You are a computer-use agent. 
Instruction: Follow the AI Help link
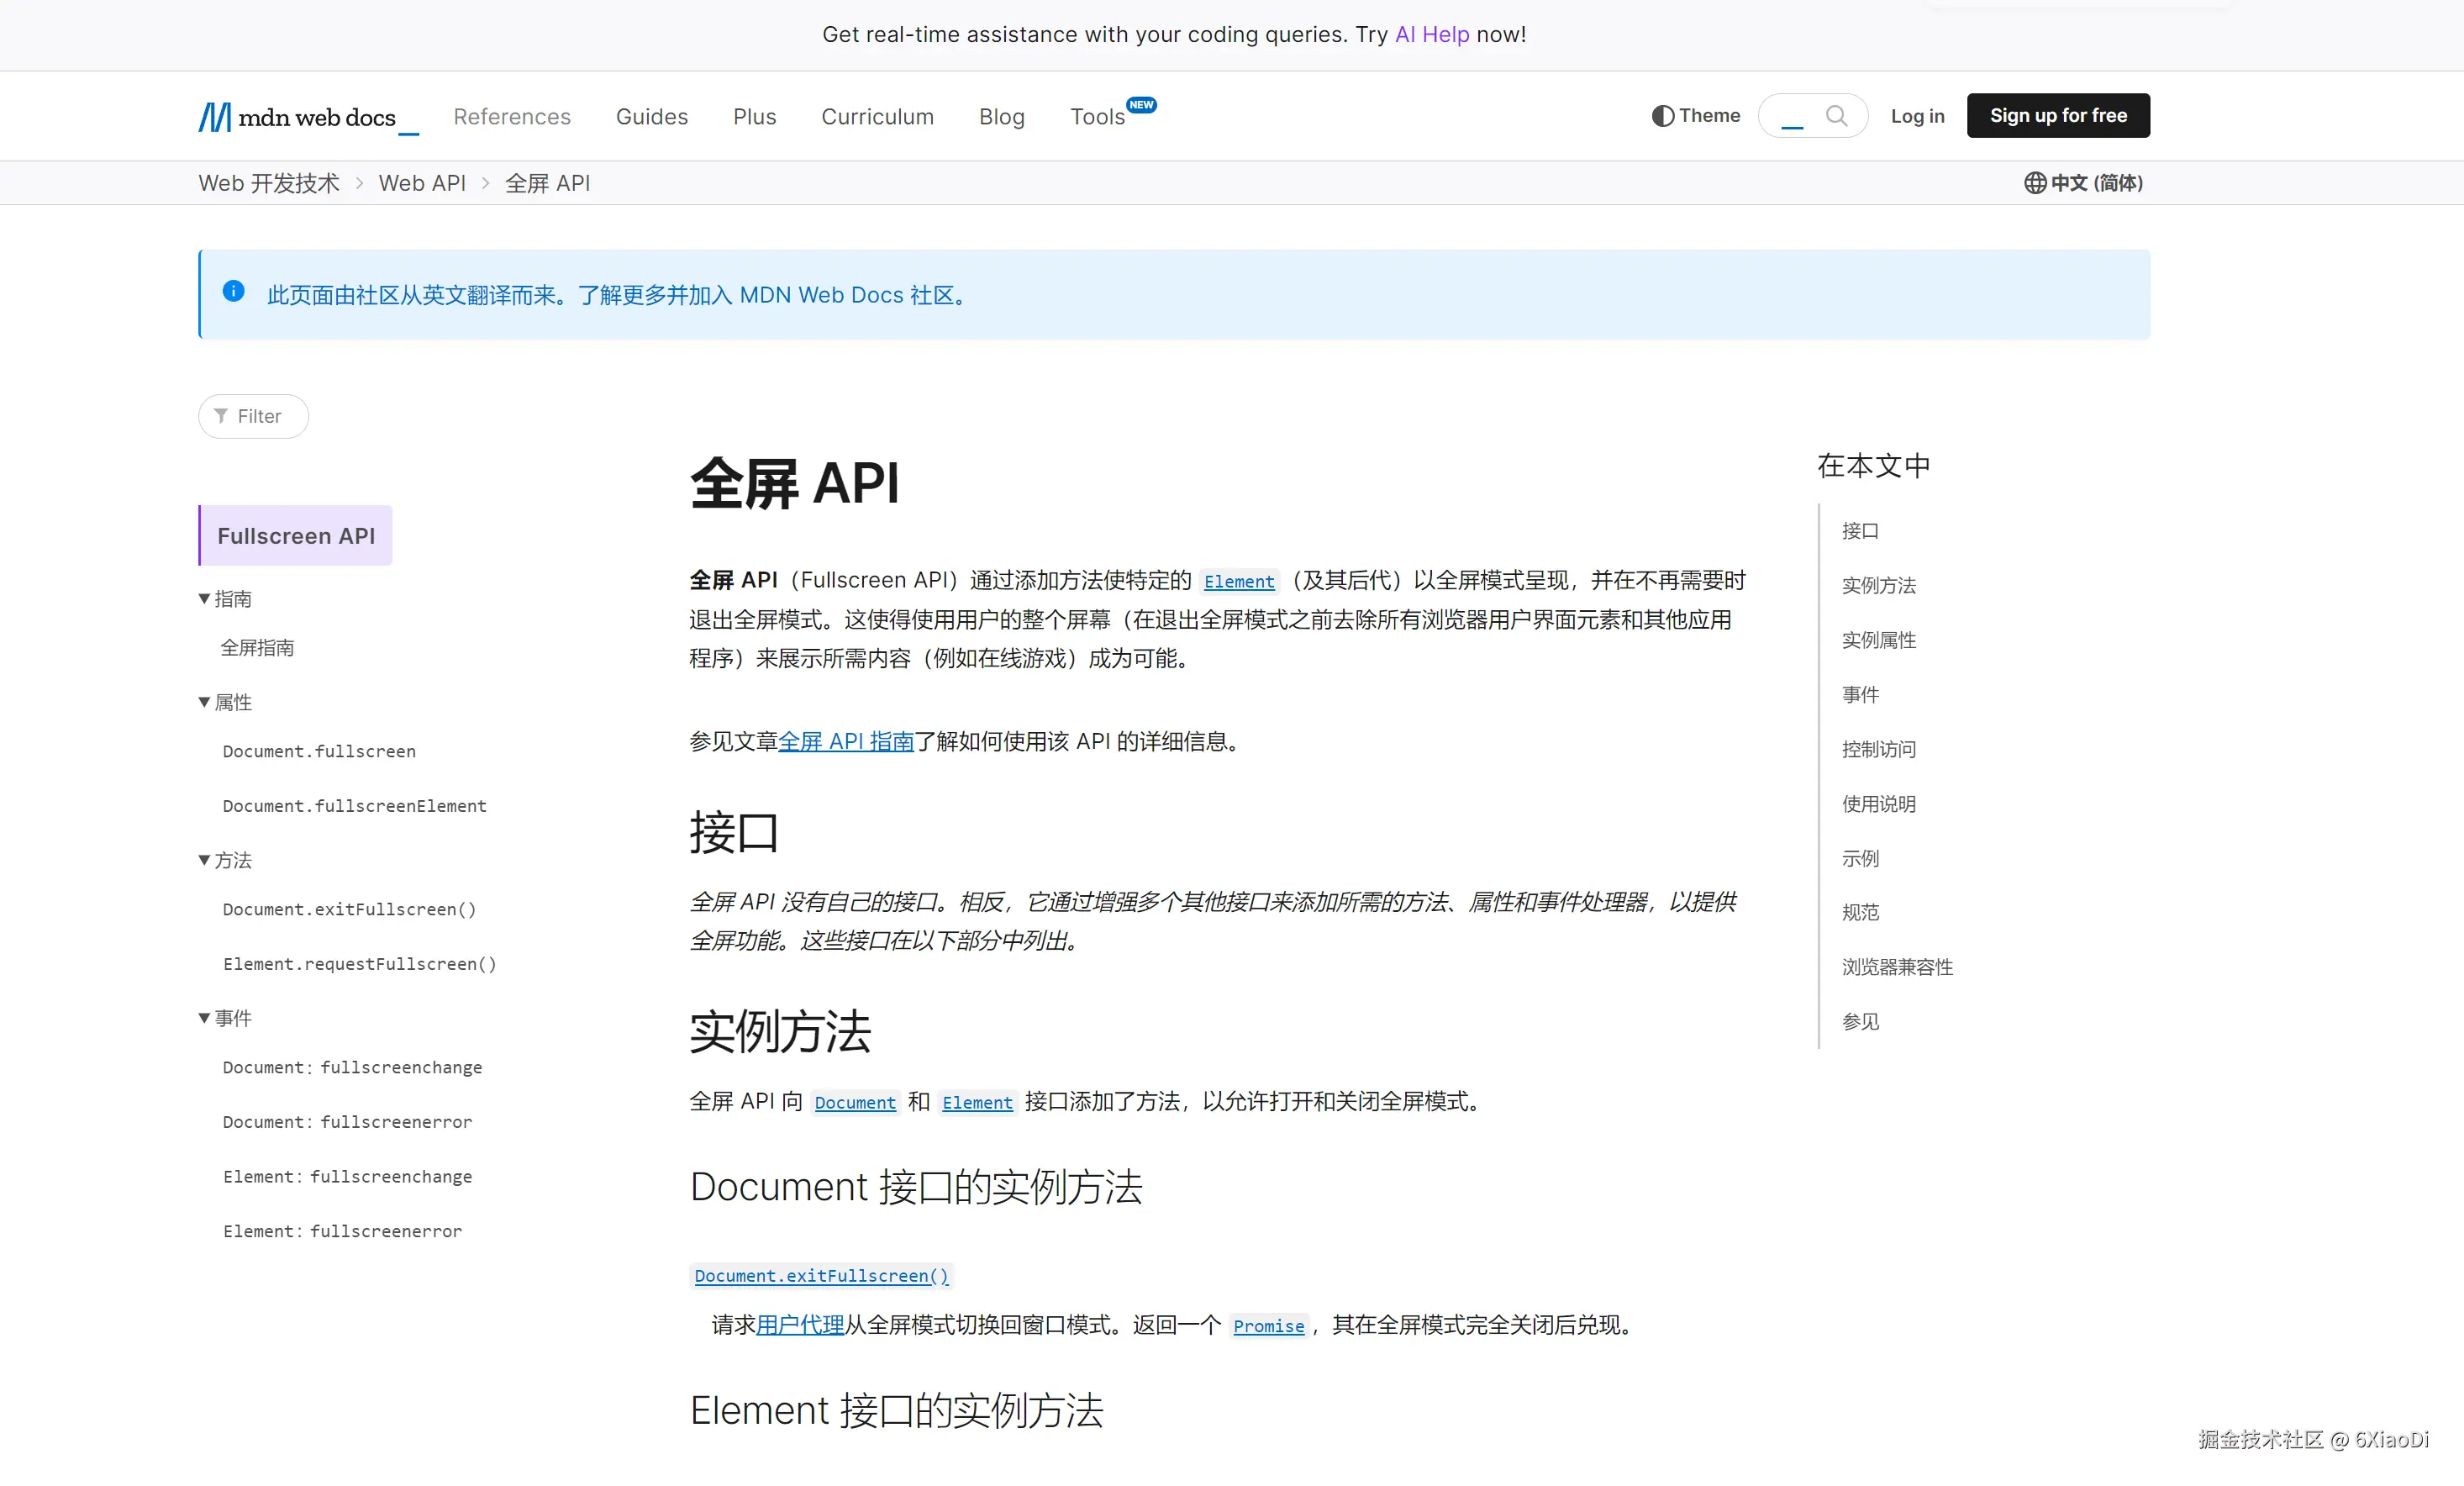click(1431, 35)
